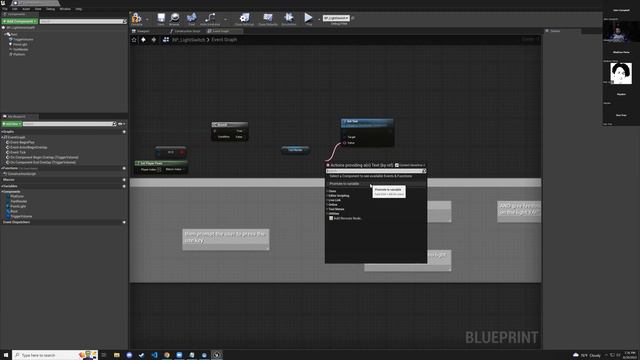Click the Compile toolbar icon

pos(137,18)
